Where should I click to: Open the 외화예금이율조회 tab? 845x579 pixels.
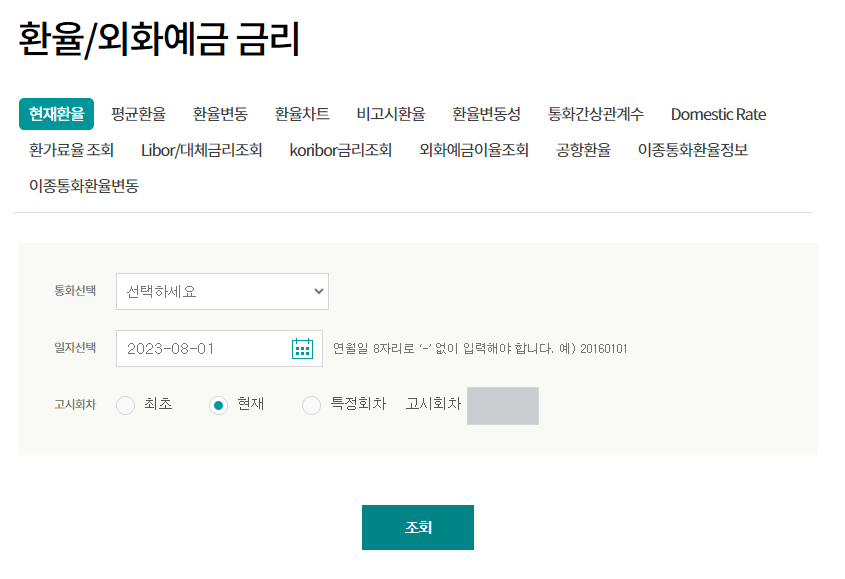(x=474, y=150)
